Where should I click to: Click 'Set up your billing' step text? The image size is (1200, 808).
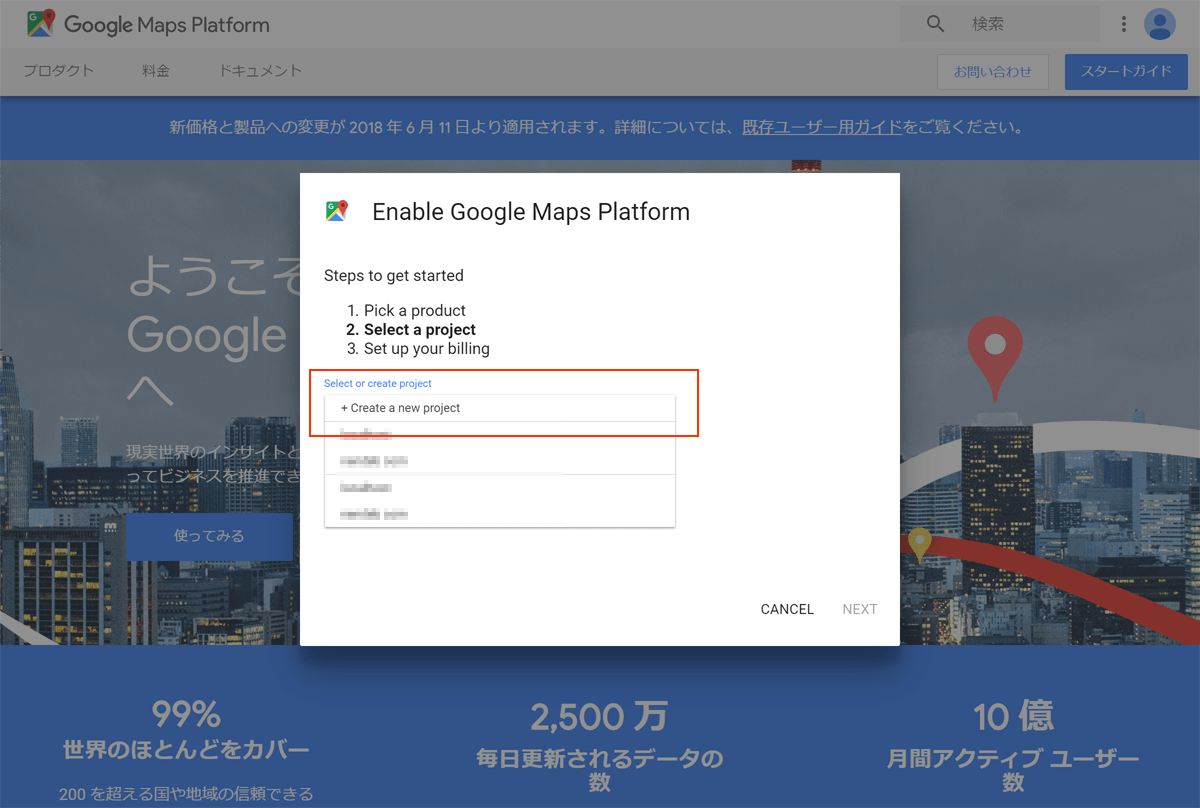(427, 349)
